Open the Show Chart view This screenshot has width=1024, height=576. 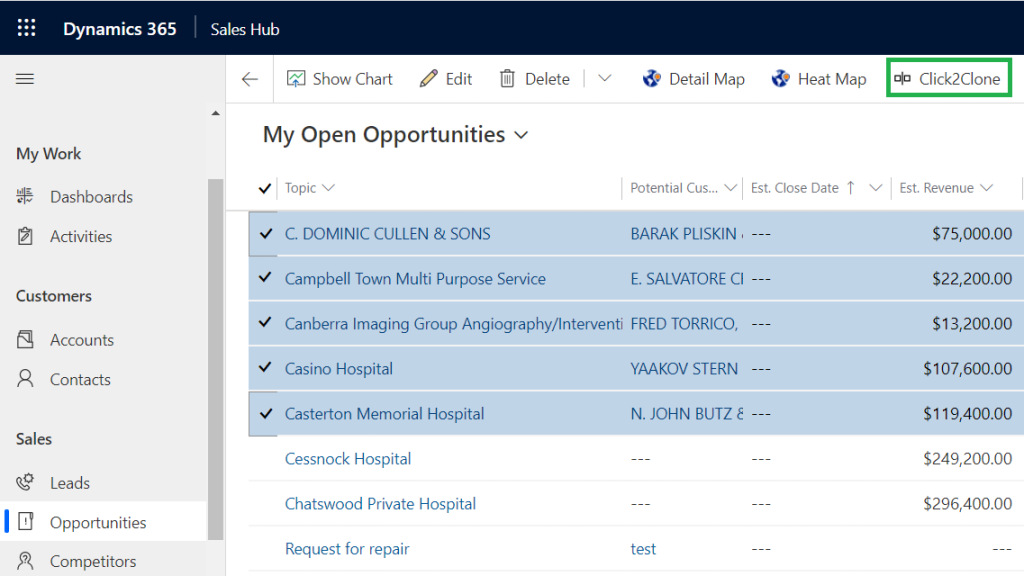click(339, 78)
